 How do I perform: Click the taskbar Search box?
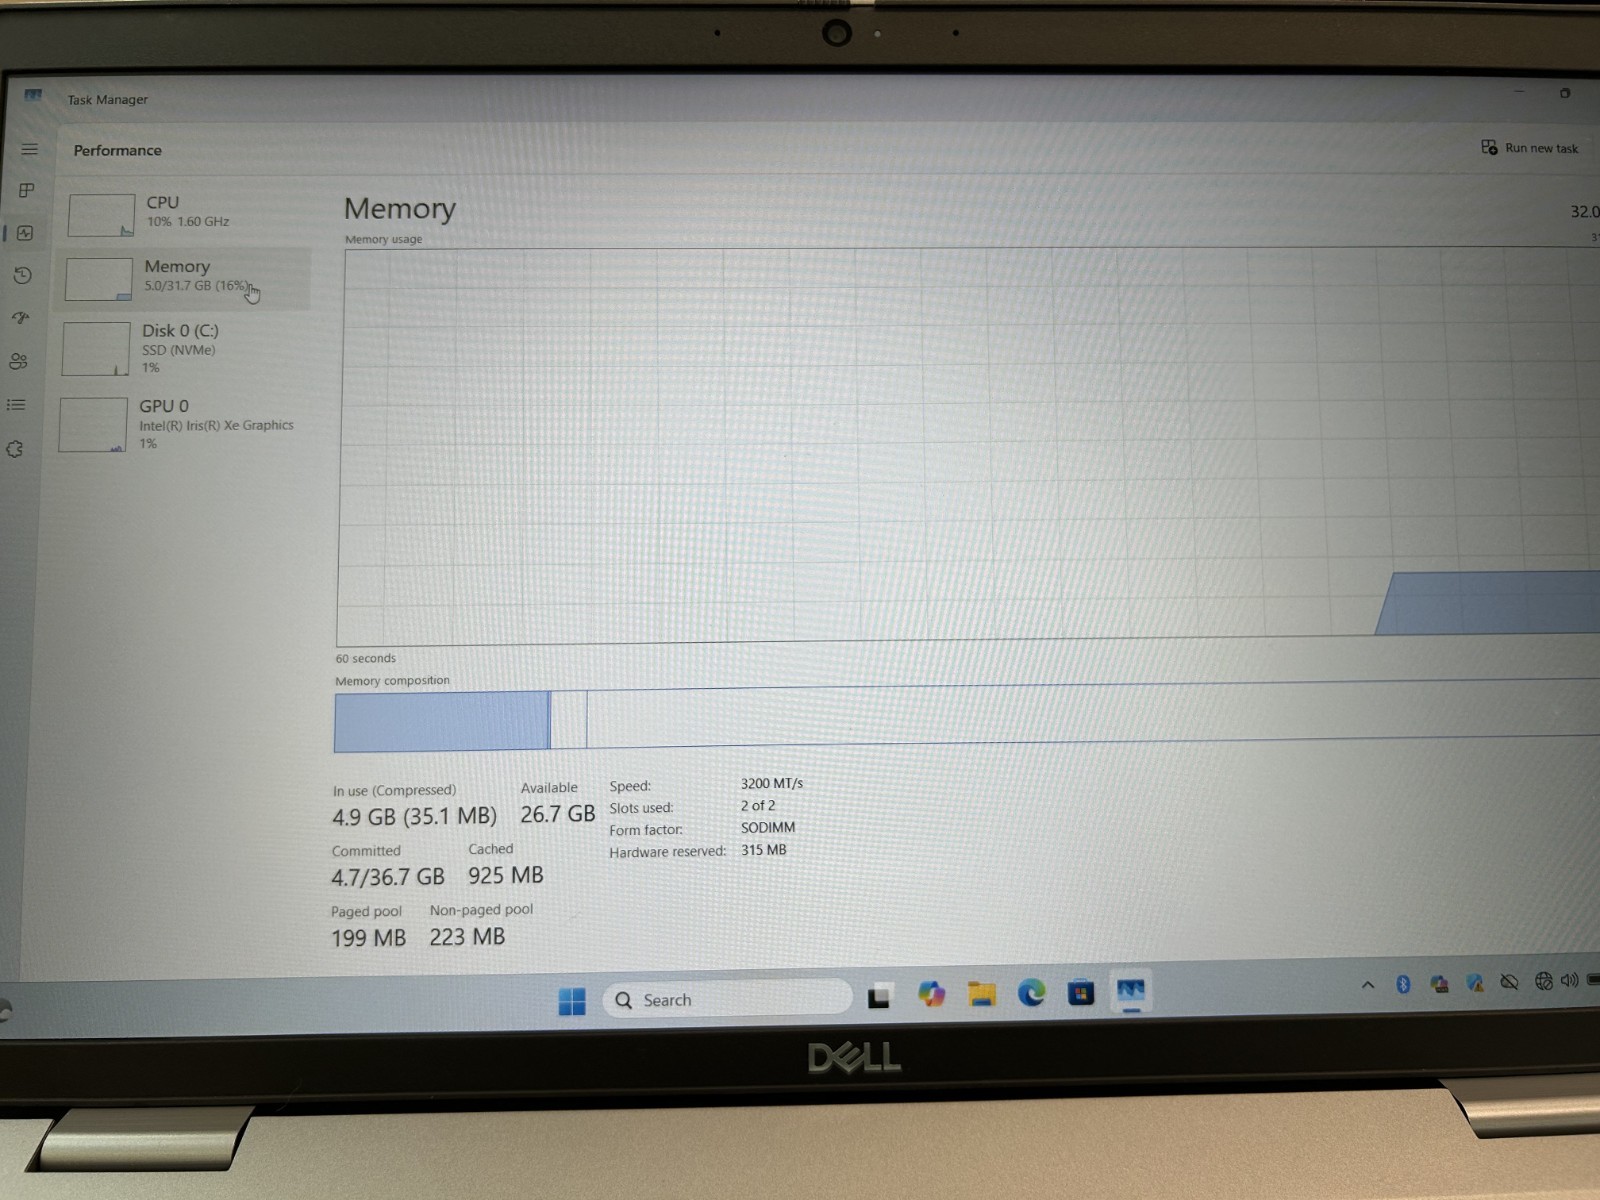click(727, 999)
